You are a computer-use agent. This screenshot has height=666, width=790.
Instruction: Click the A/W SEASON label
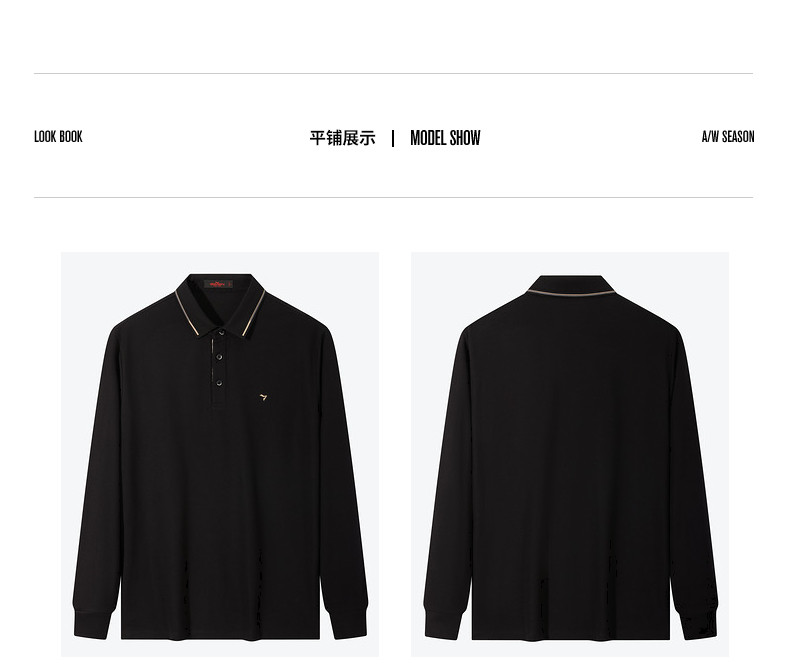(x=728, y=137)
